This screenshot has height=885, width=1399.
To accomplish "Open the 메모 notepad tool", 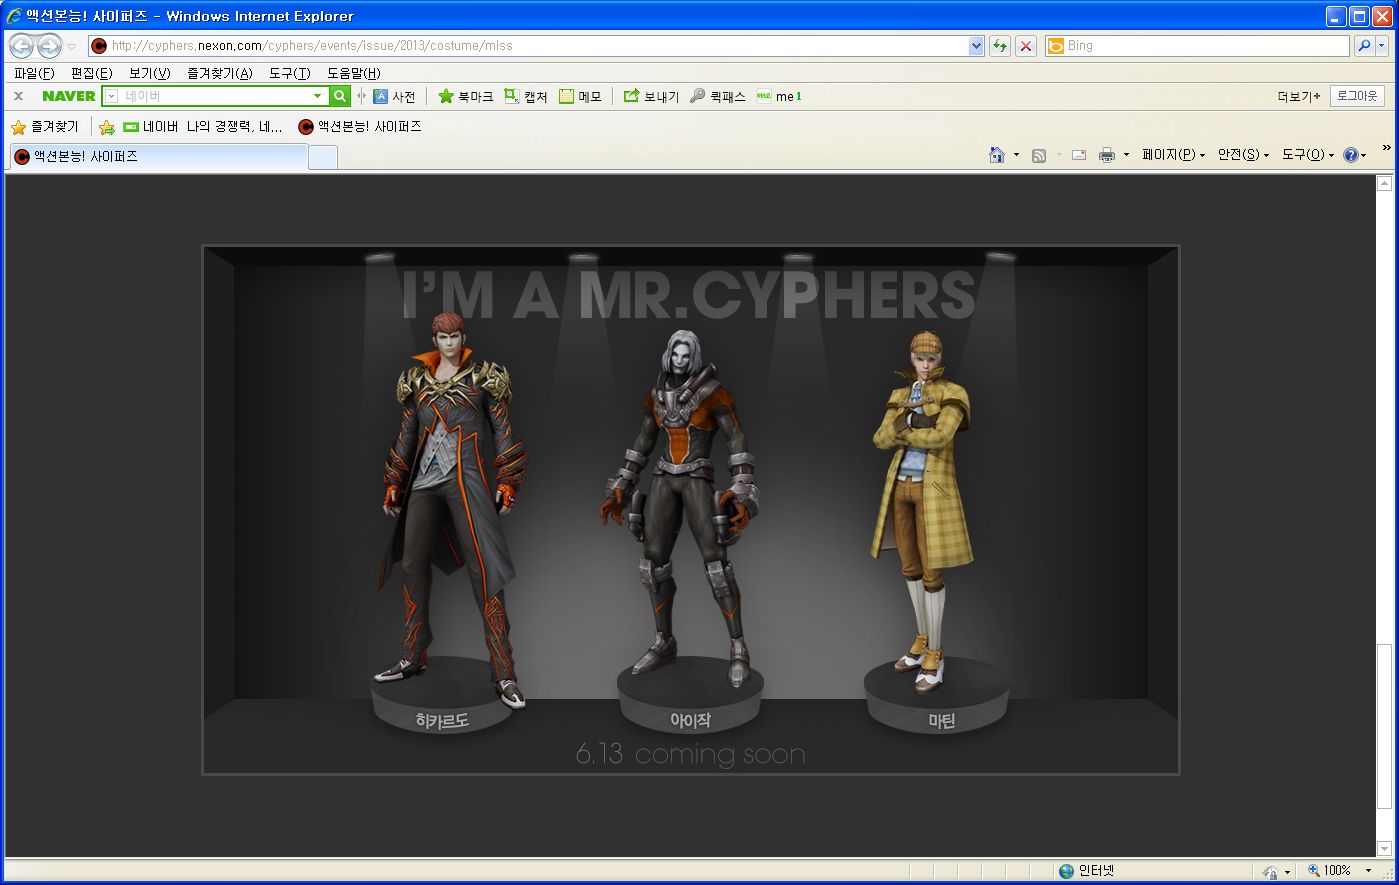I will (580, 96).
